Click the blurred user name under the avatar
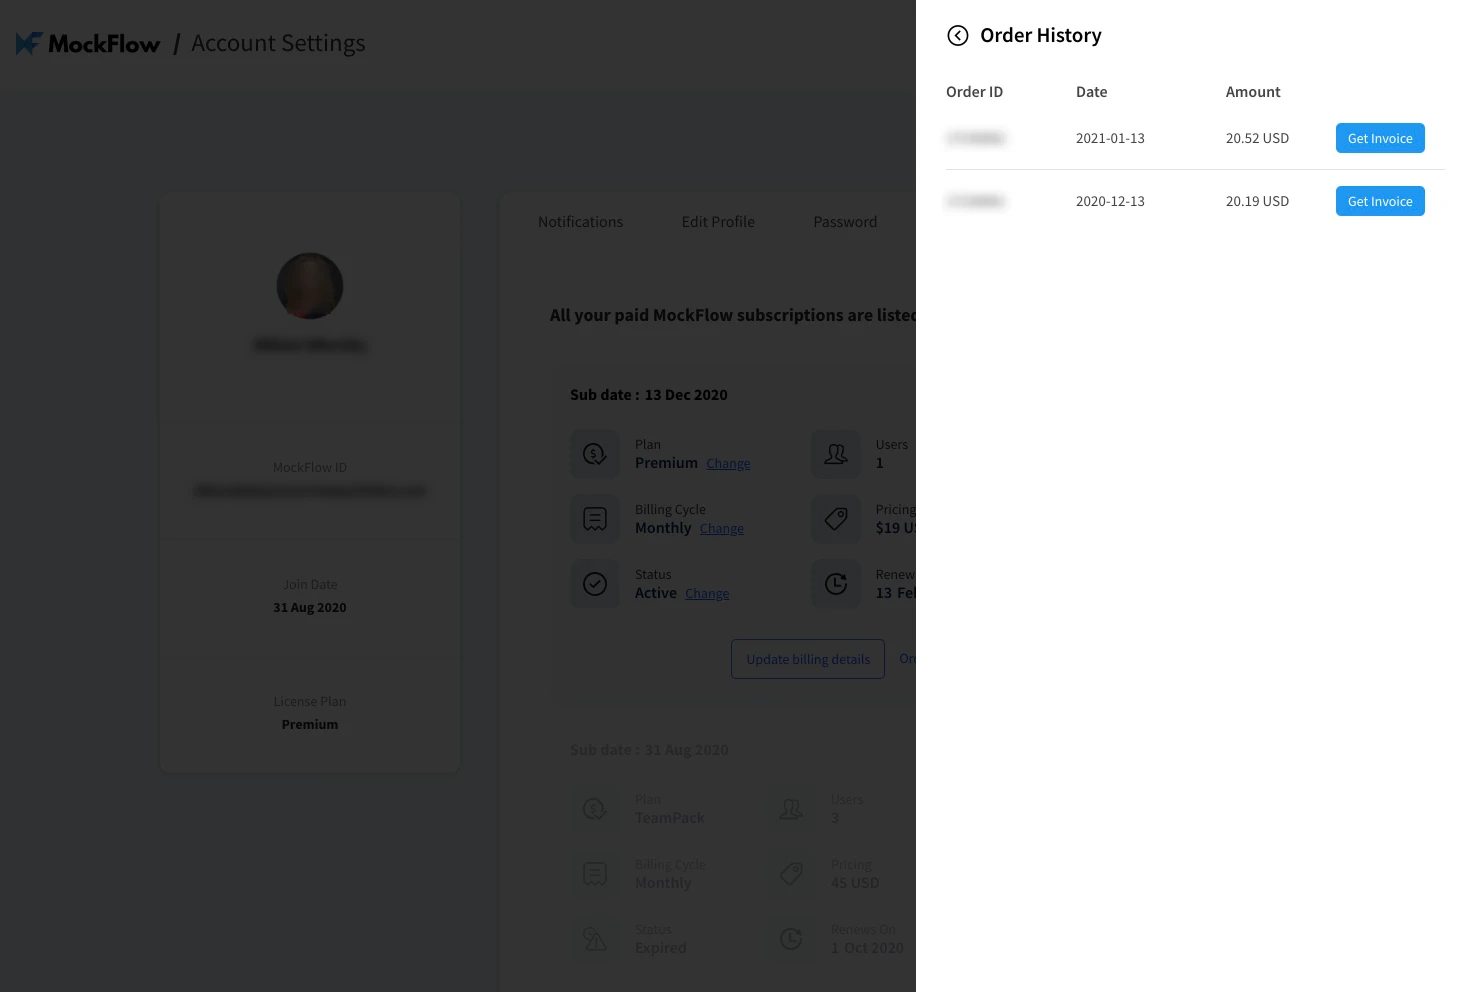The width and height of the screenshot is (1474, 992). (310, 345)
